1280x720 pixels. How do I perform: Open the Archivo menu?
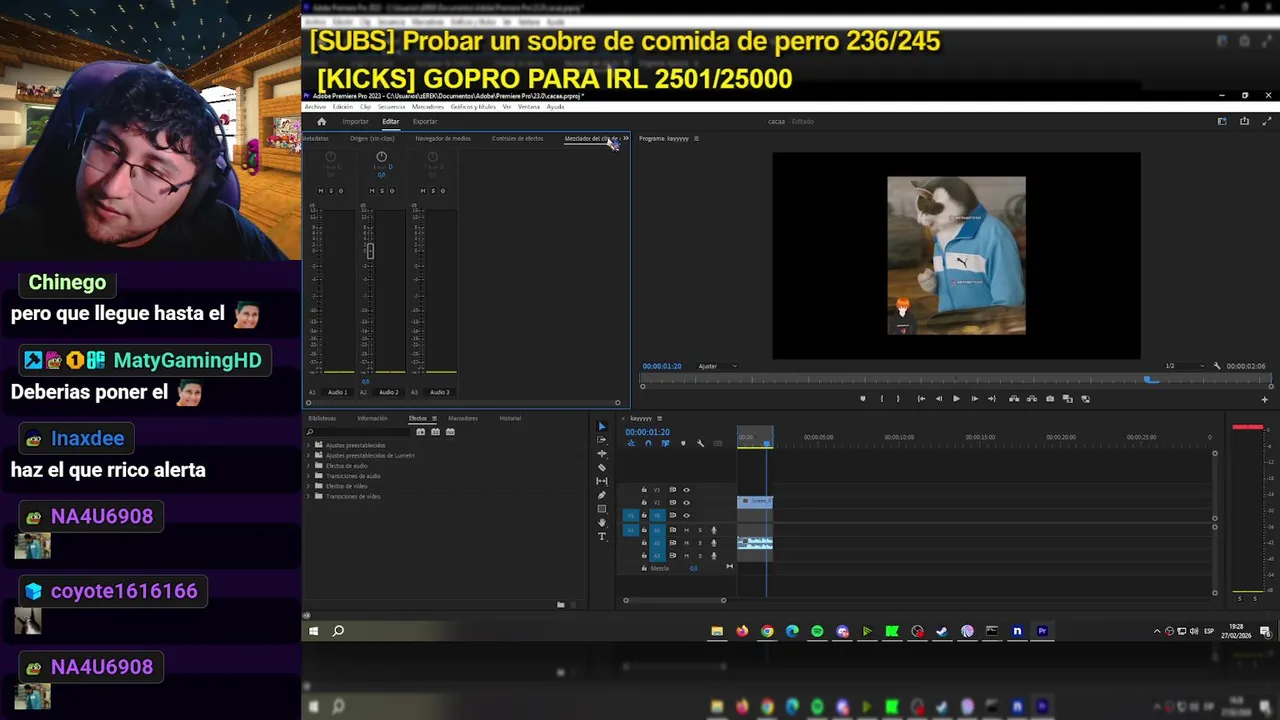pyautogui.click(x=315, y=106)
